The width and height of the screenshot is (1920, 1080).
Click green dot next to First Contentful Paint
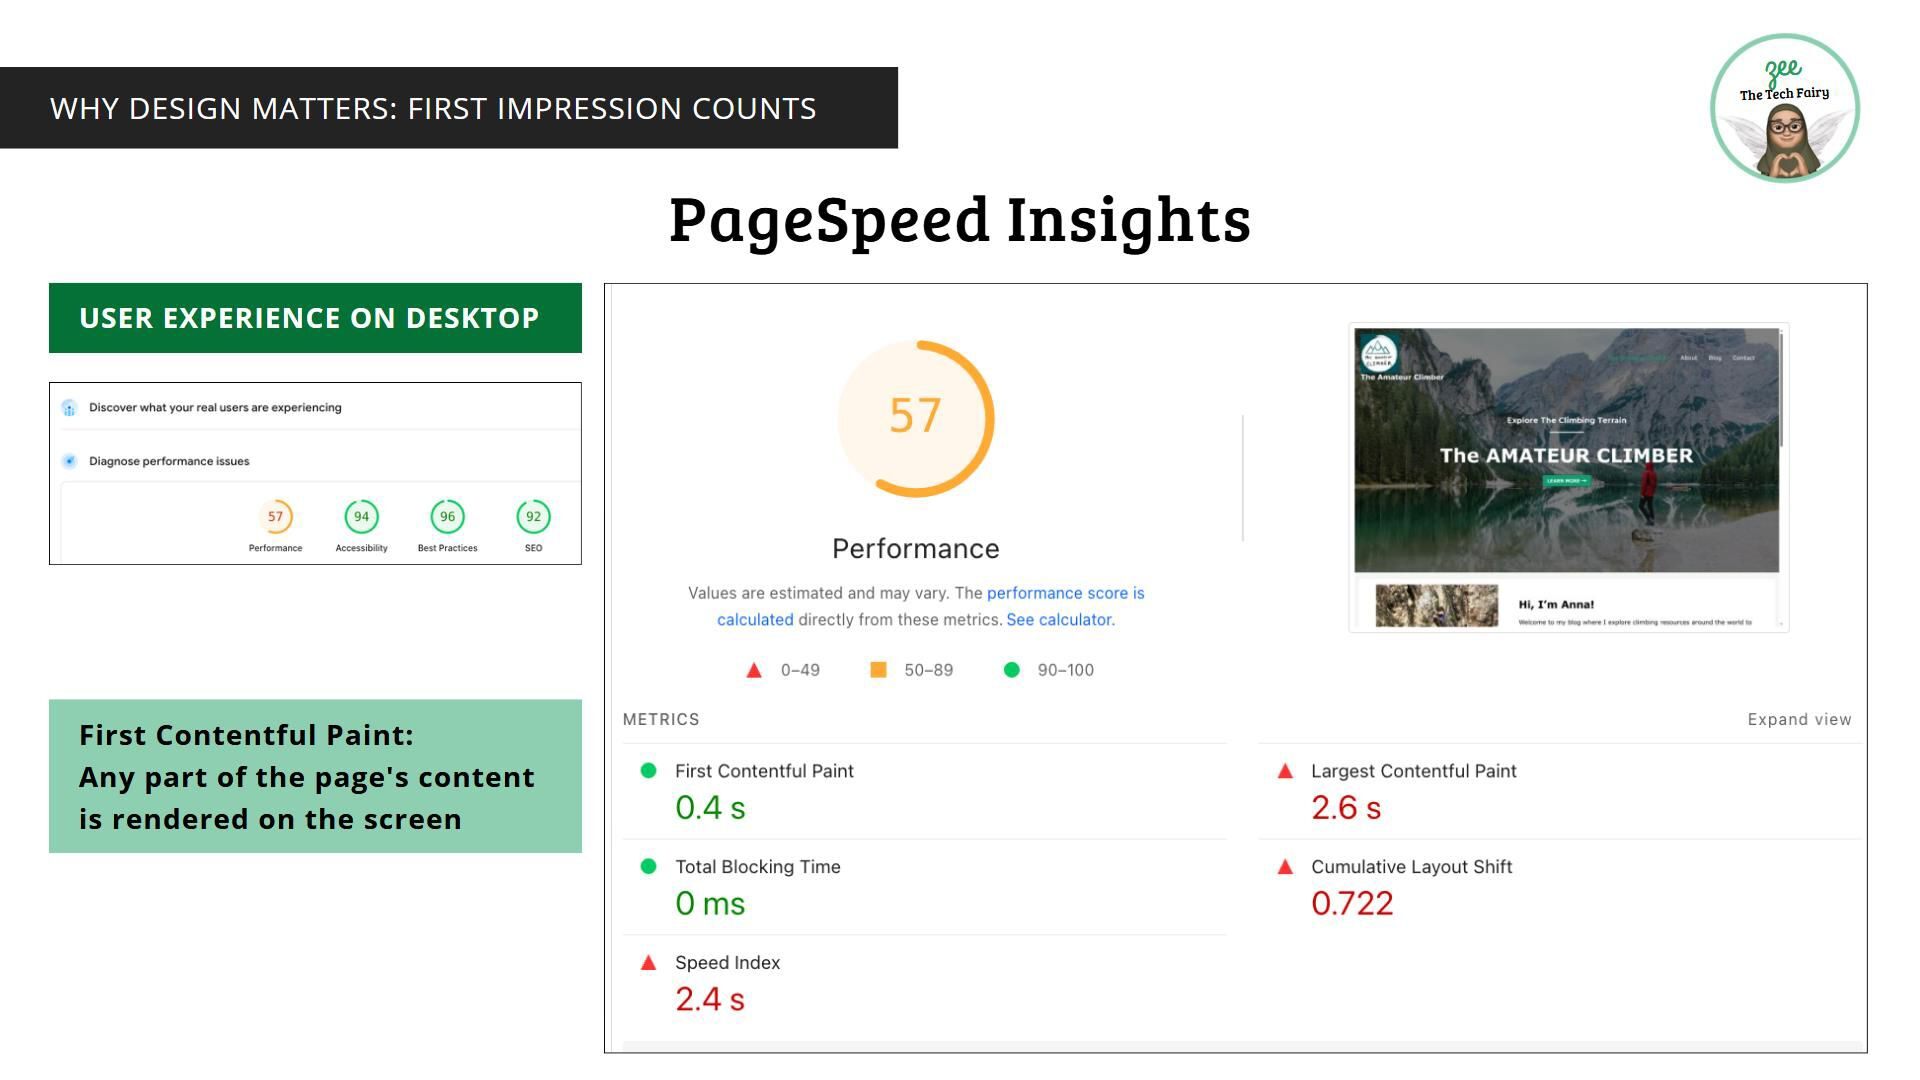coord(648,771)
